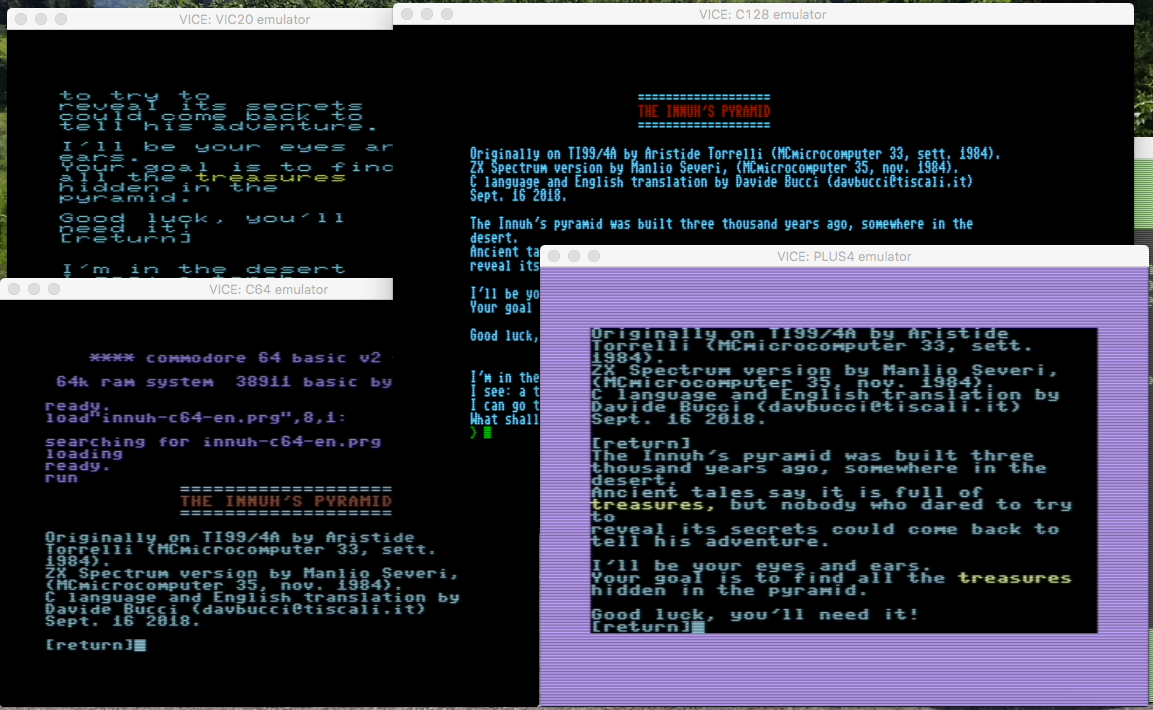The image size is (1153, 710).
Task: Minimize the C128 emulator window
Action: click(426, 14)
